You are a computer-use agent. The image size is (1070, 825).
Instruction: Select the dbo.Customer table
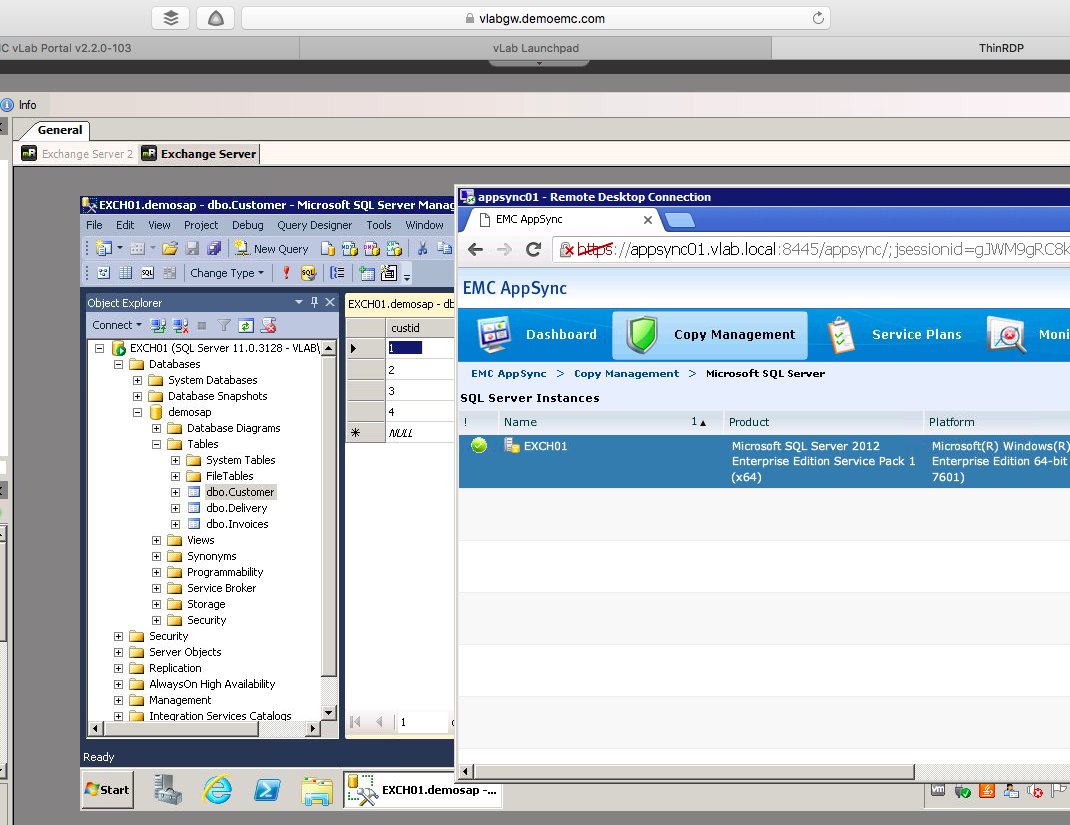[240, 492]
